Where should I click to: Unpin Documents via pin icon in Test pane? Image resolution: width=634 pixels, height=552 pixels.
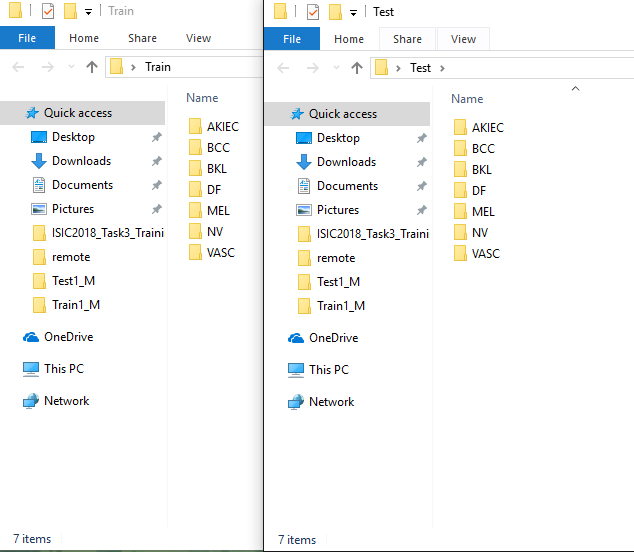(x=422, y=186)
